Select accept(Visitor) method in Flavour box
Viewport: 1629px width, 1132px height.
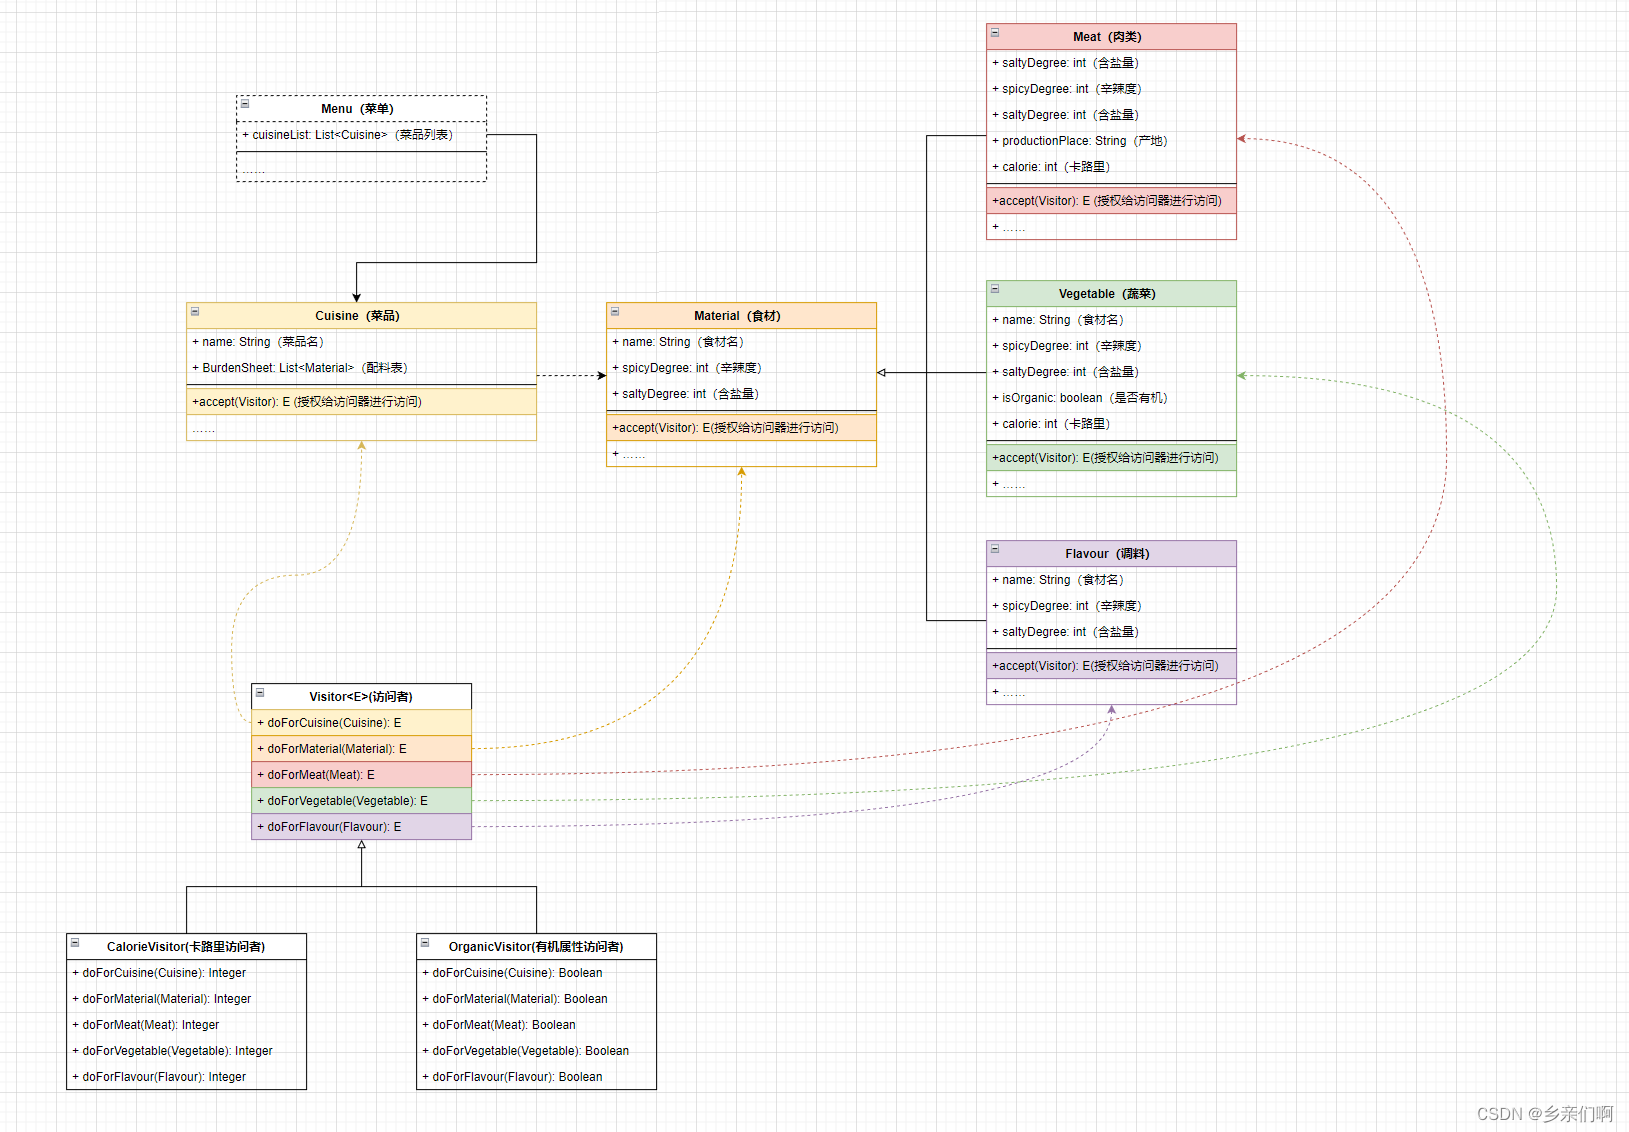click(x=1112, y=666)
